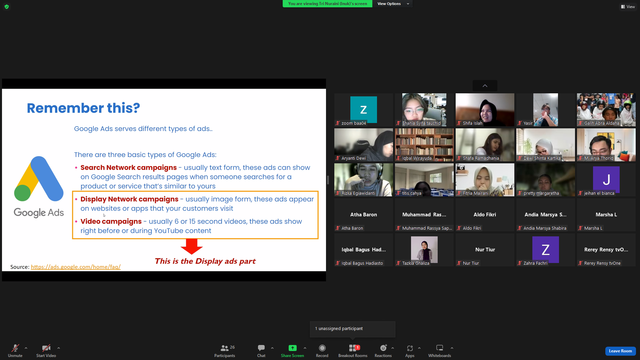Expand the arrow next to Apps

(419, 348)
